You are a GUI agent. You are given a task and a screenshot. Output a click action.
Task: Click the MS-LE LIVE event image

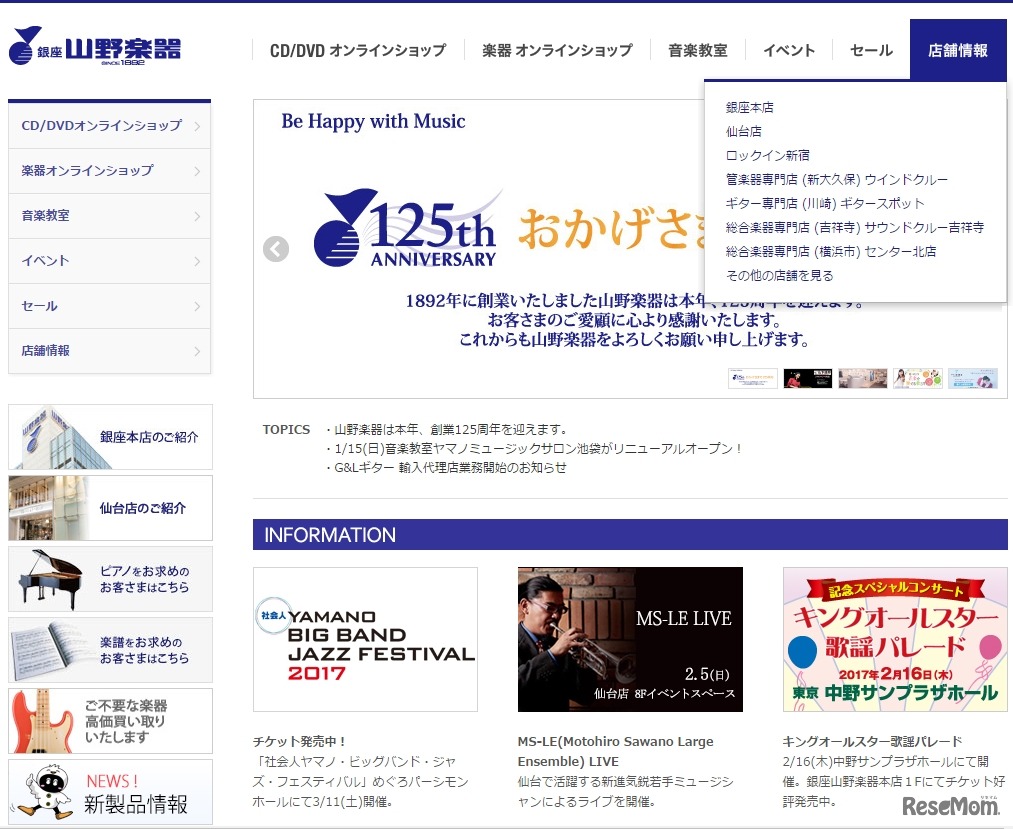click(x=630, y=639)
